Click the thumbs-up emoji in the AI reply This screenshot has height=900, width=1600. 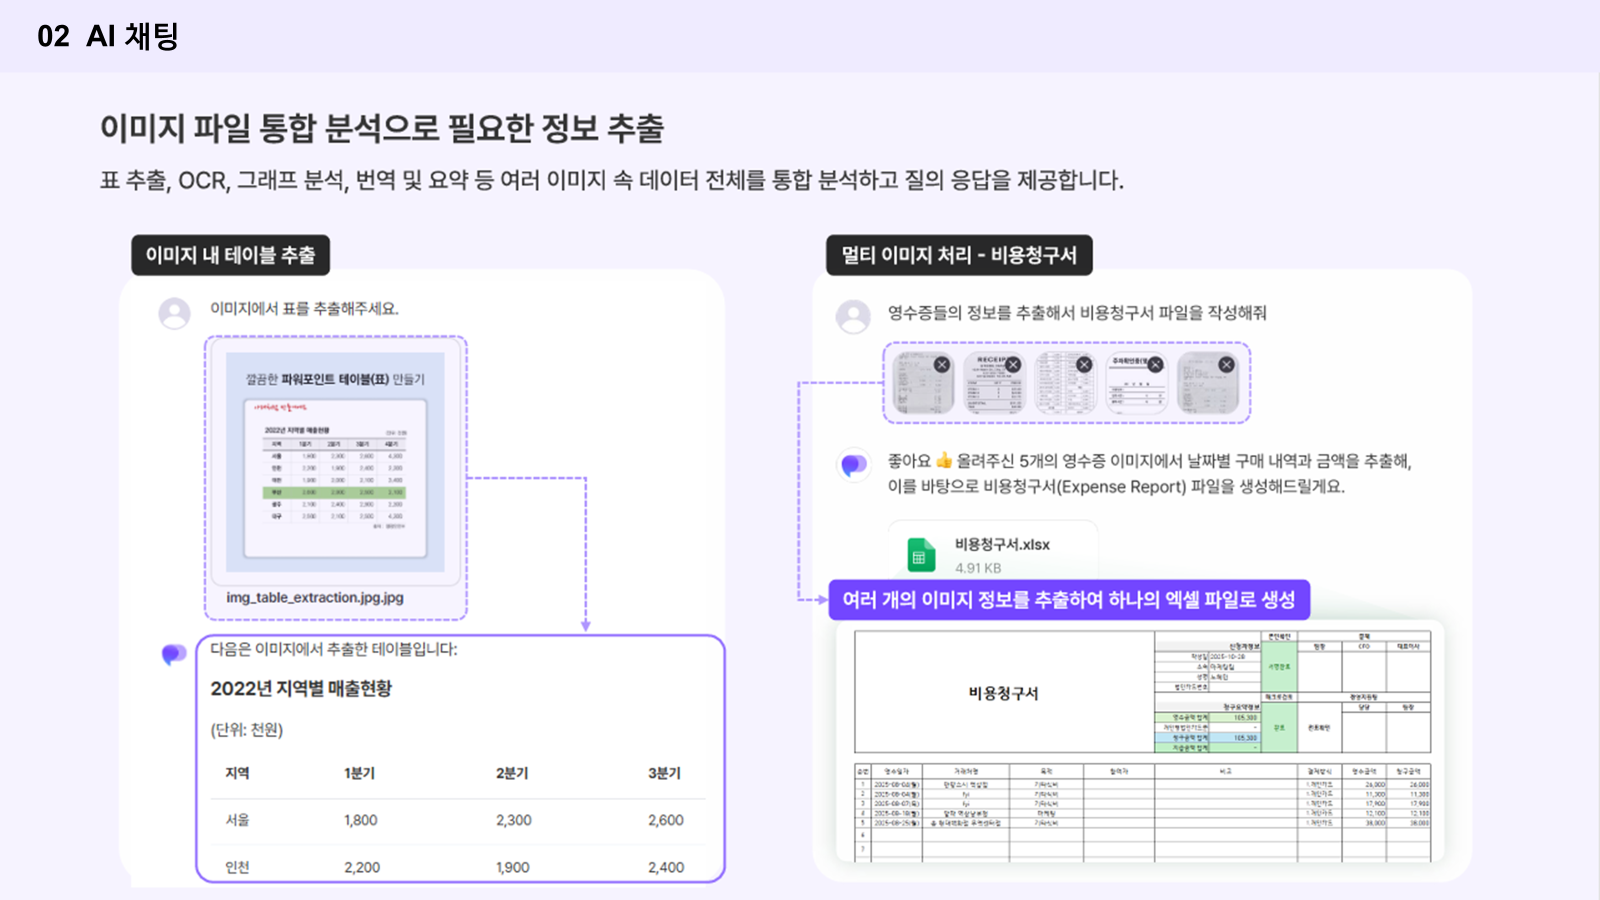click(943, 461)
